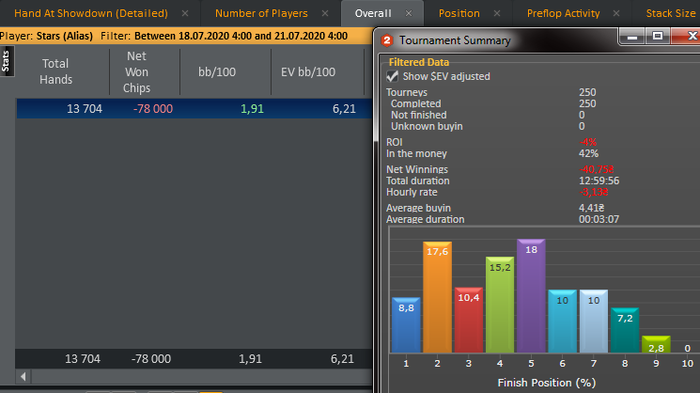Expand the vertical Stats side panel
Image resolution: width=700 pixels, height=393 pixels.
point(6,61)
